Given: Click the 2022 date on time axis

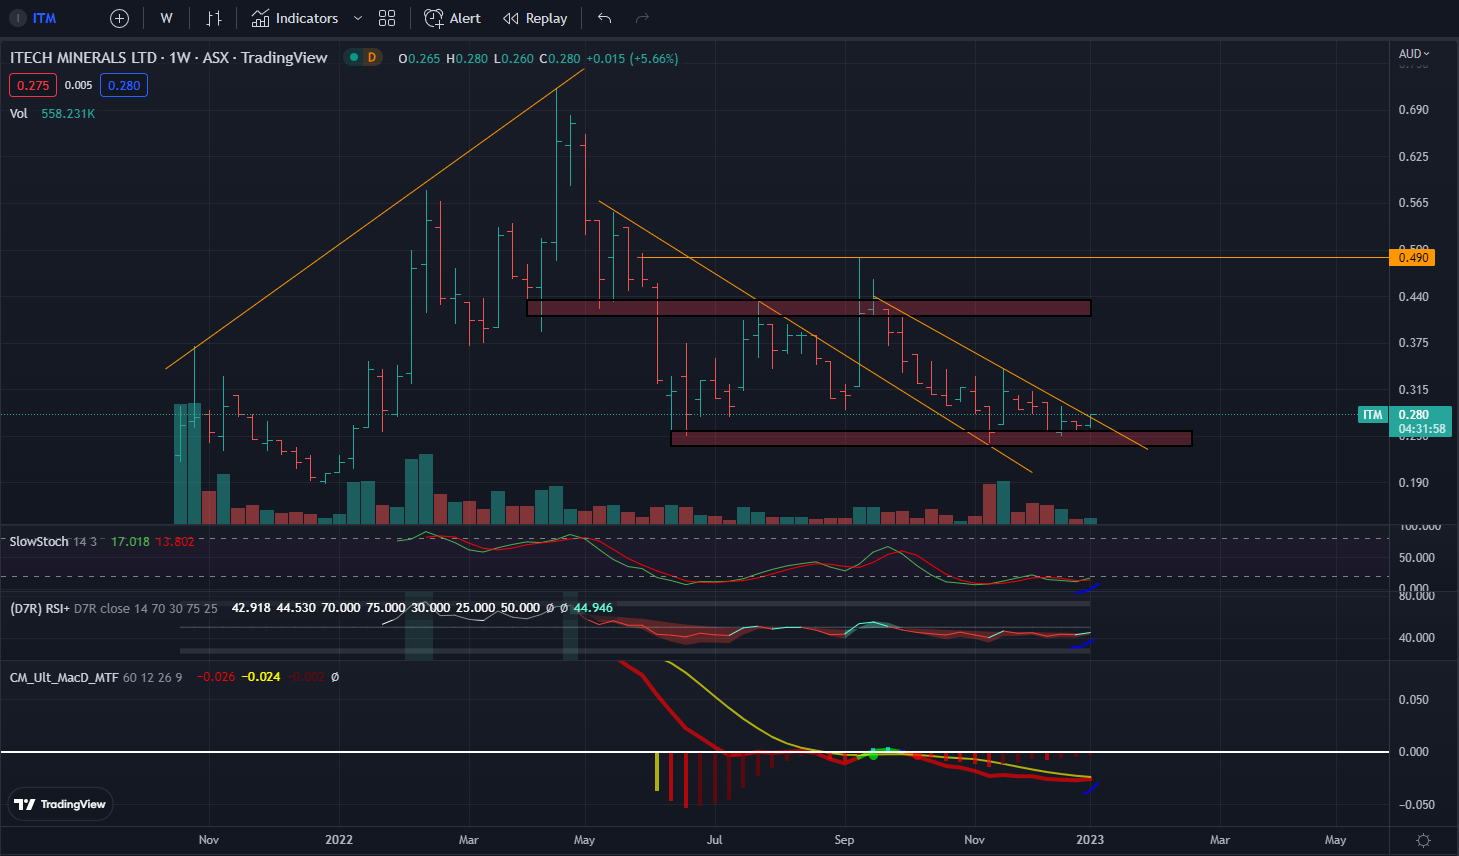Looking at the screenshot, I should (x=339, y=840).
